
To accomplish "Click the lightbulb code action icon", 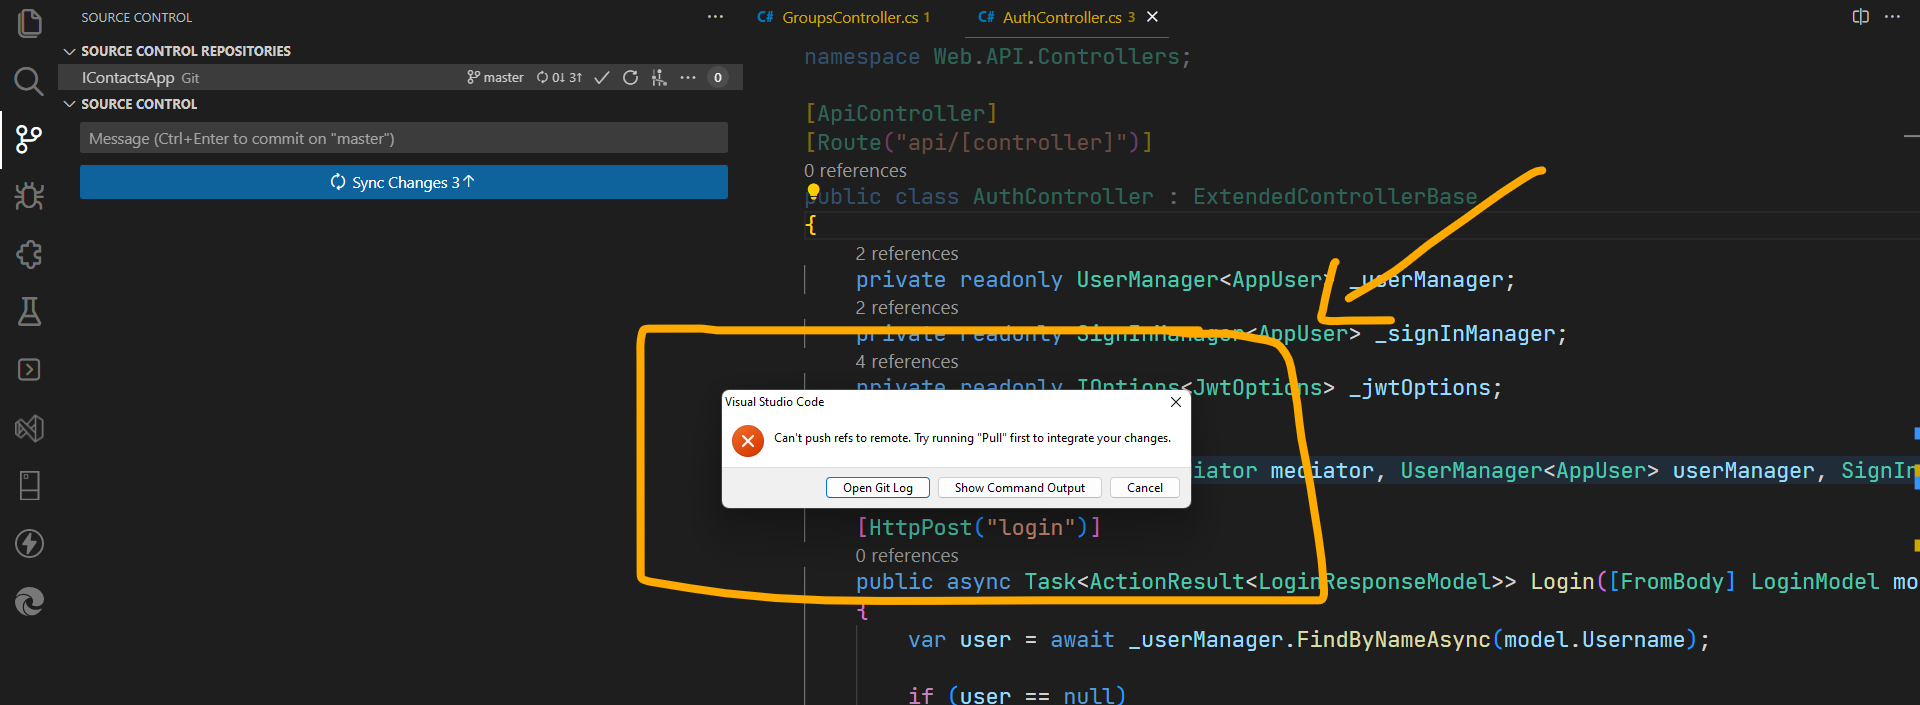I will tap(813, 190).
